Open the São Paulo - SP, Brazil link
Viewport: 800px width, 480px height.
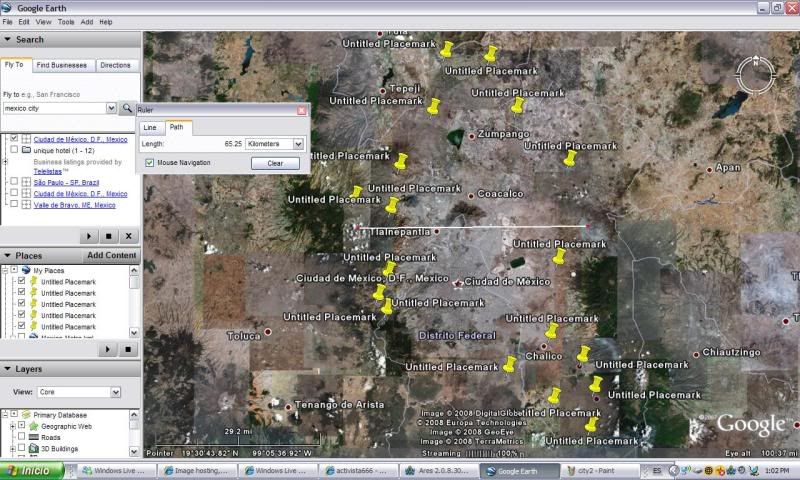pyautogui.click(x=63, y=183)
